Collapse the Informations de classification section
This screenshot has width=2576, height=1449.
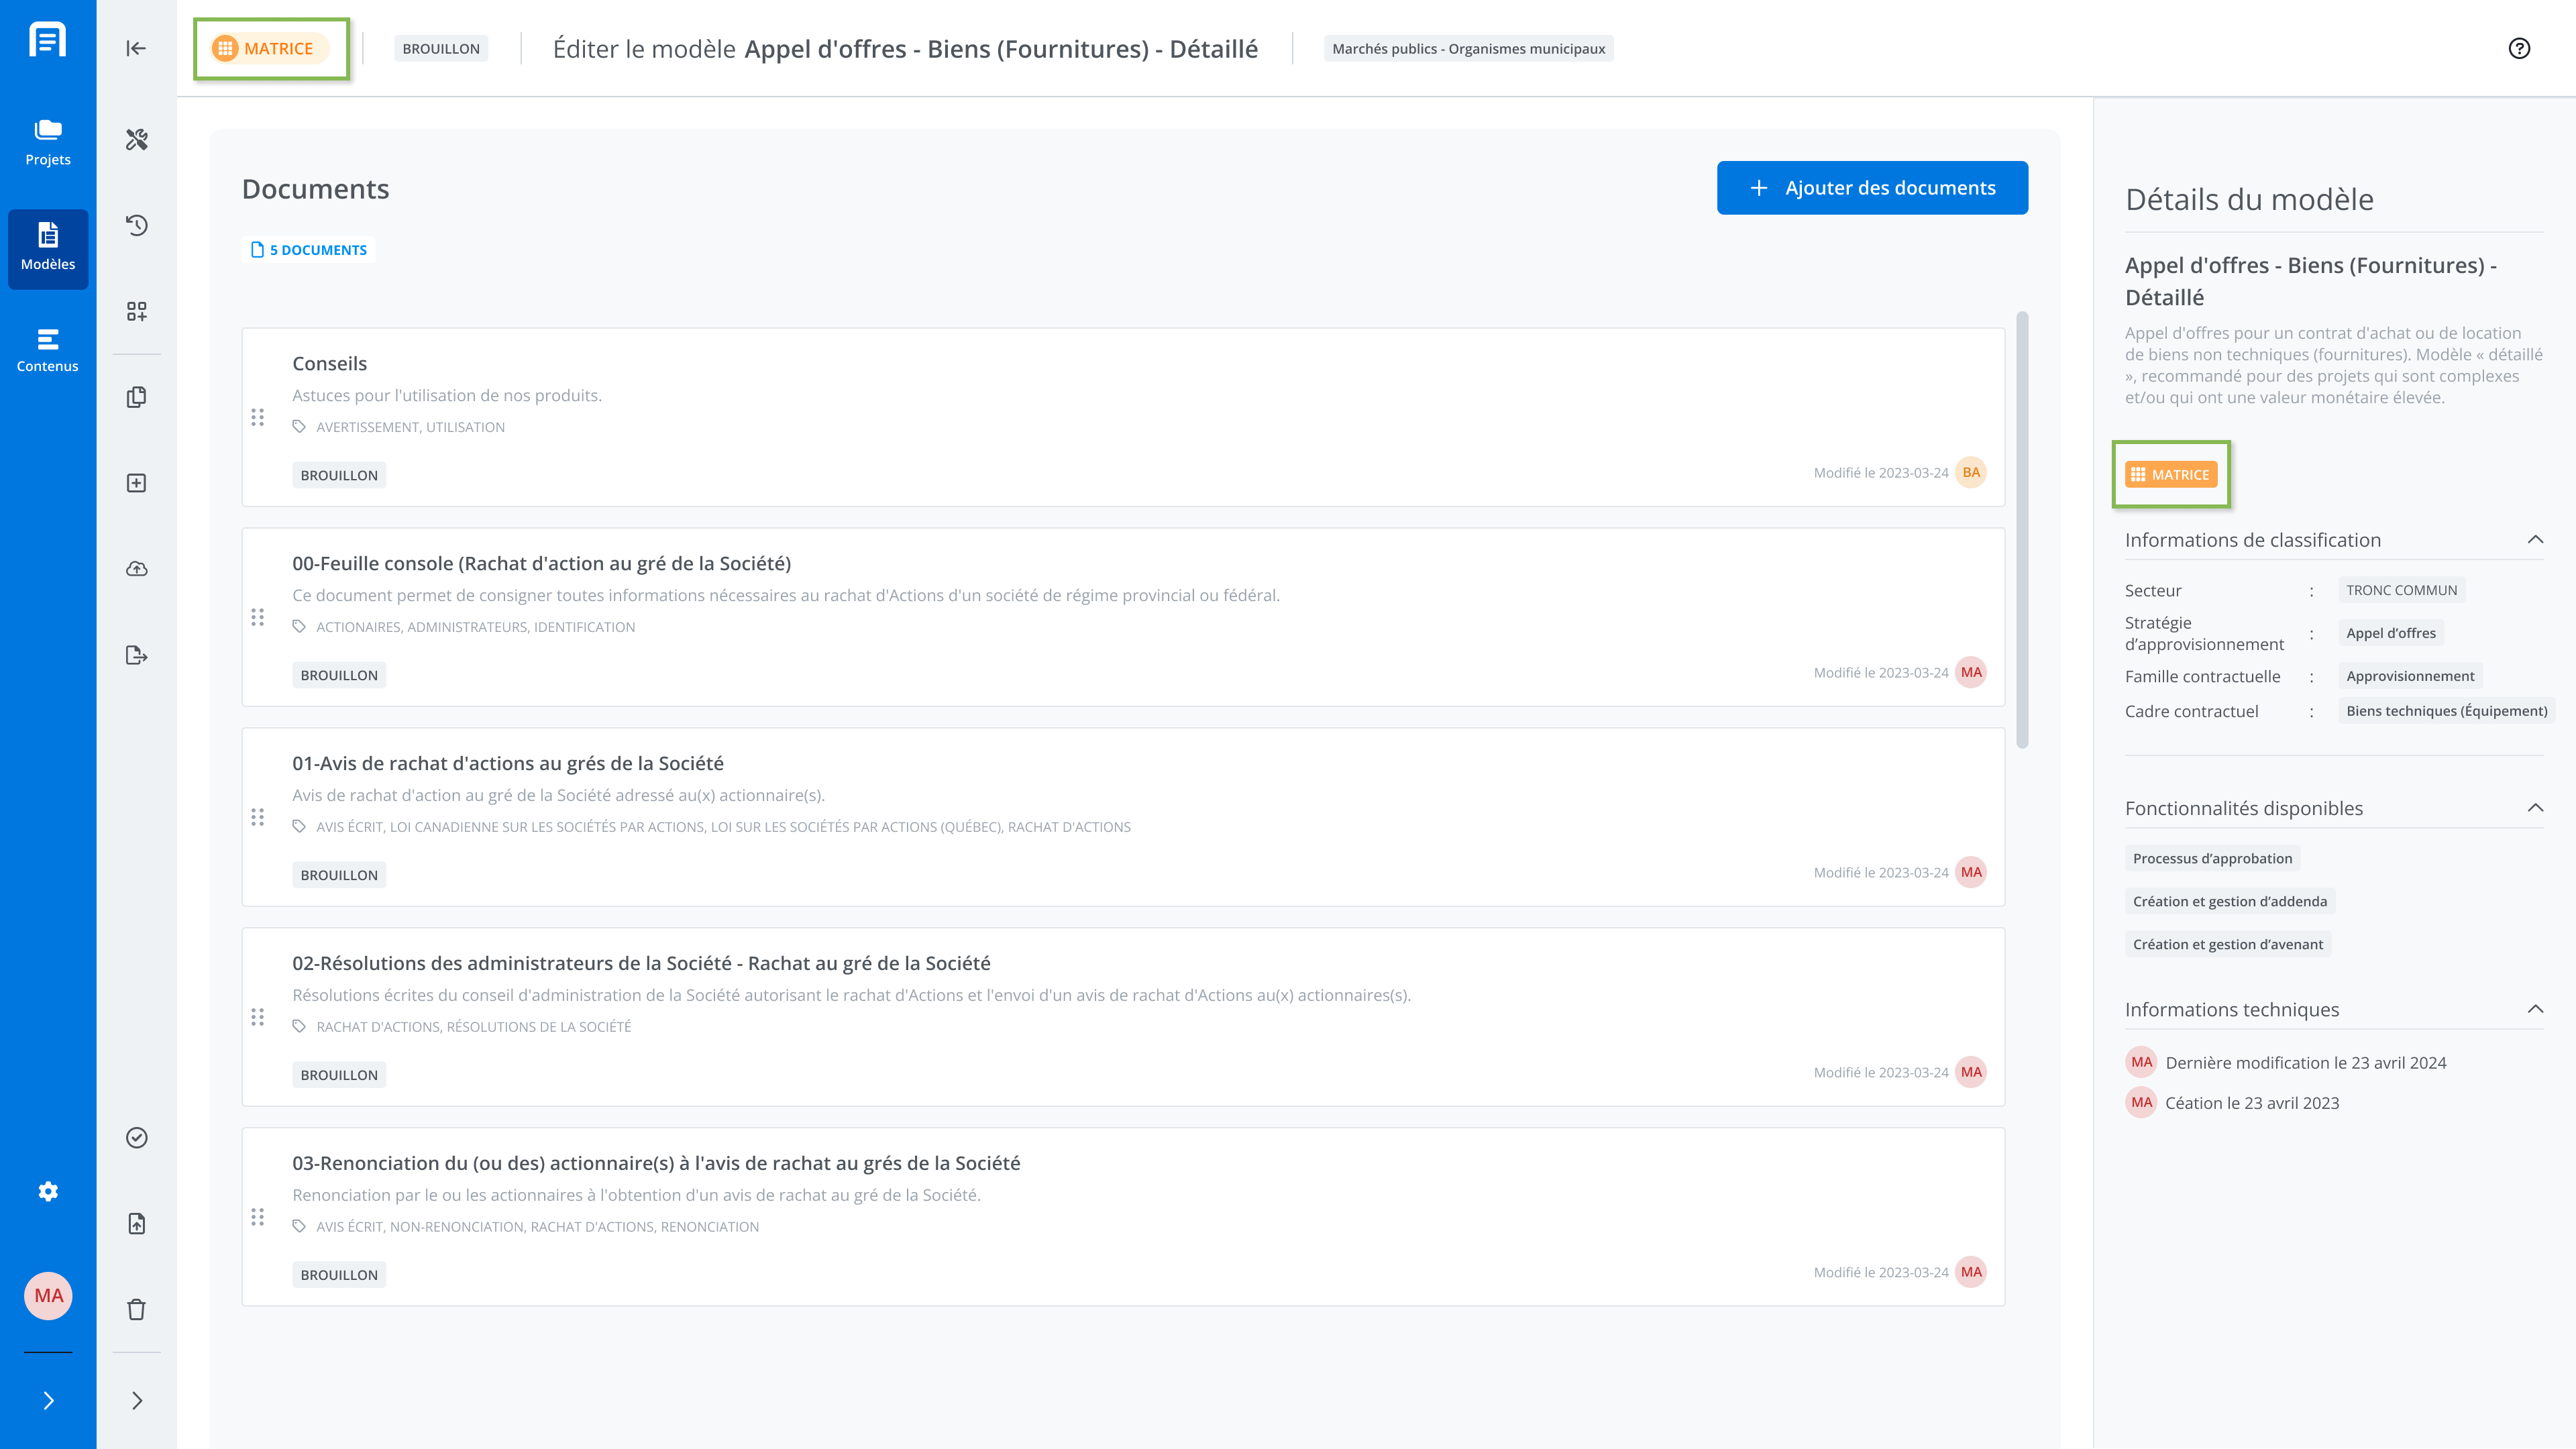pyautogui.click(x=2535, y=540)
